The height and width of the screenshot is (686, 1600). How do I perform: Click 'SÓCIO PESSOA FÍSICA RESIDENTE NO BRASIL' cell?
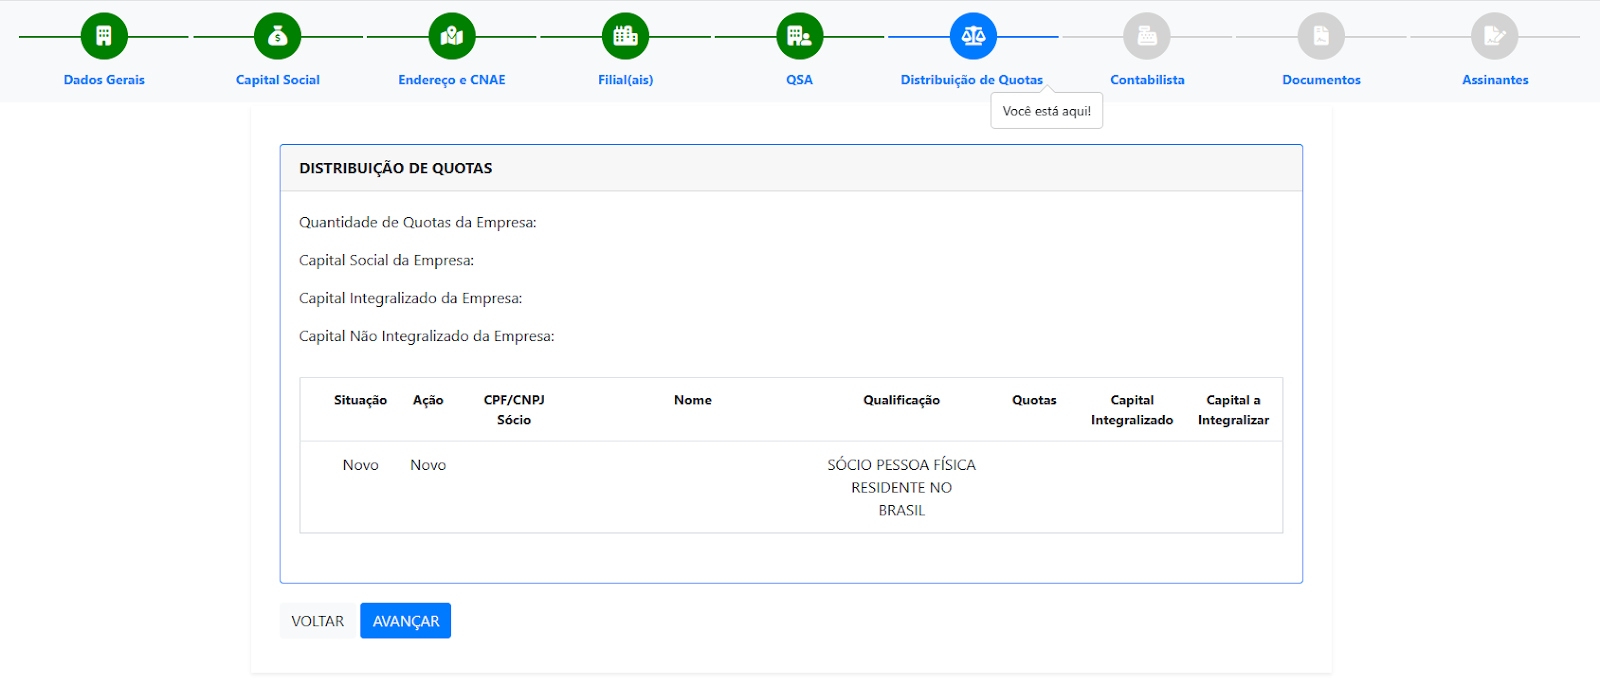(x=902, y=487)
